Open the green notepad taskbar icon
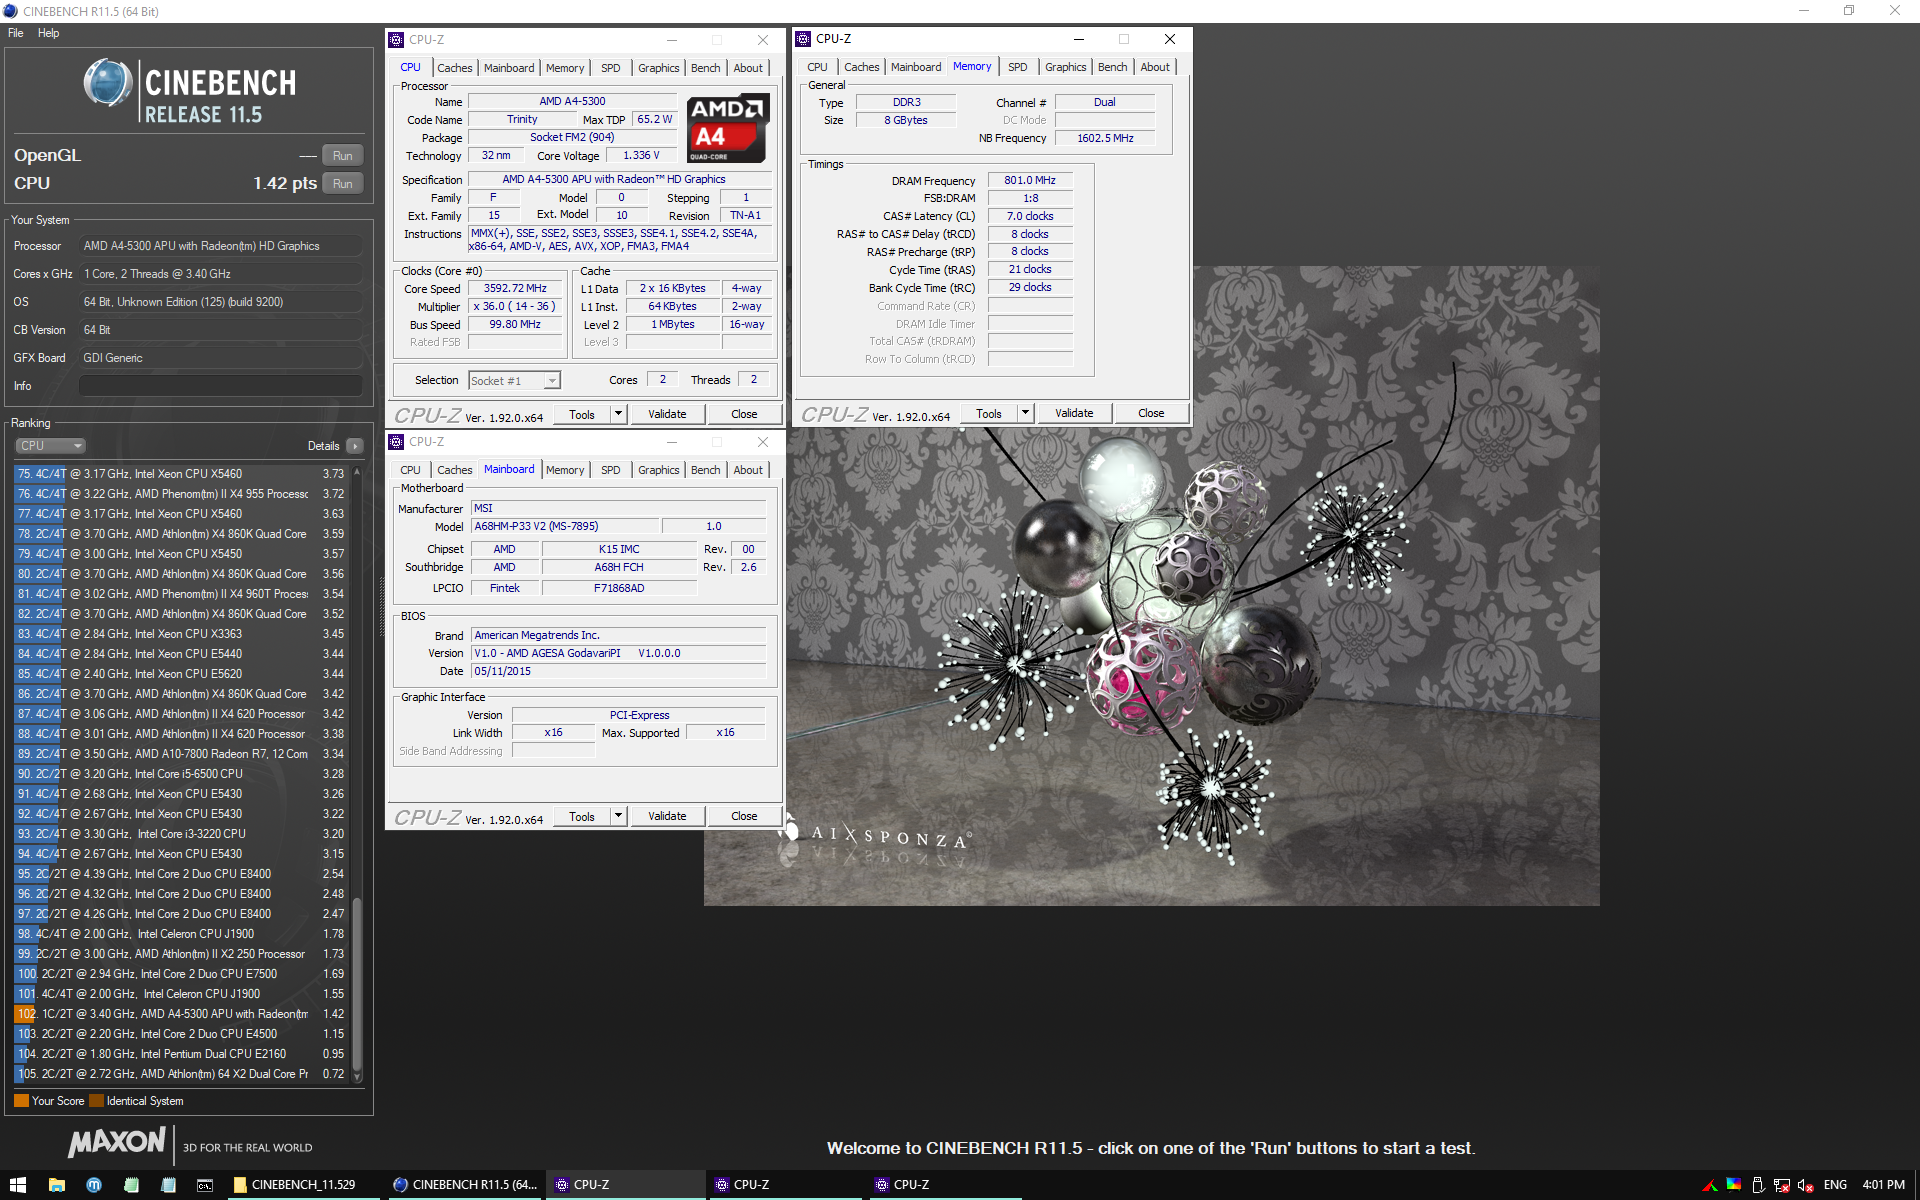This screenshot has height=1200, width=1920. (x=131, y=1185)
